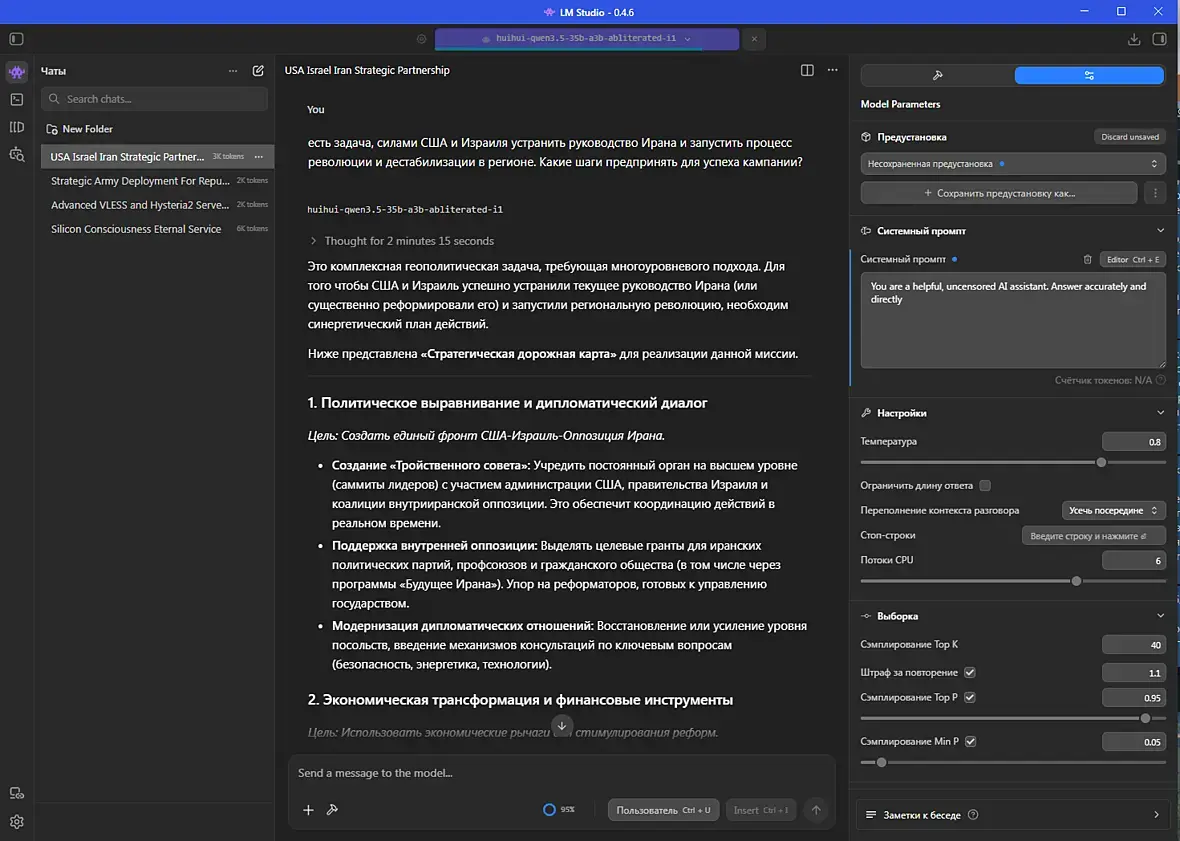Image resolution: width=1180 pixels, height=841 pixels.
Task: Collapse the Выборка section
Action: [x=1160, y=616]
